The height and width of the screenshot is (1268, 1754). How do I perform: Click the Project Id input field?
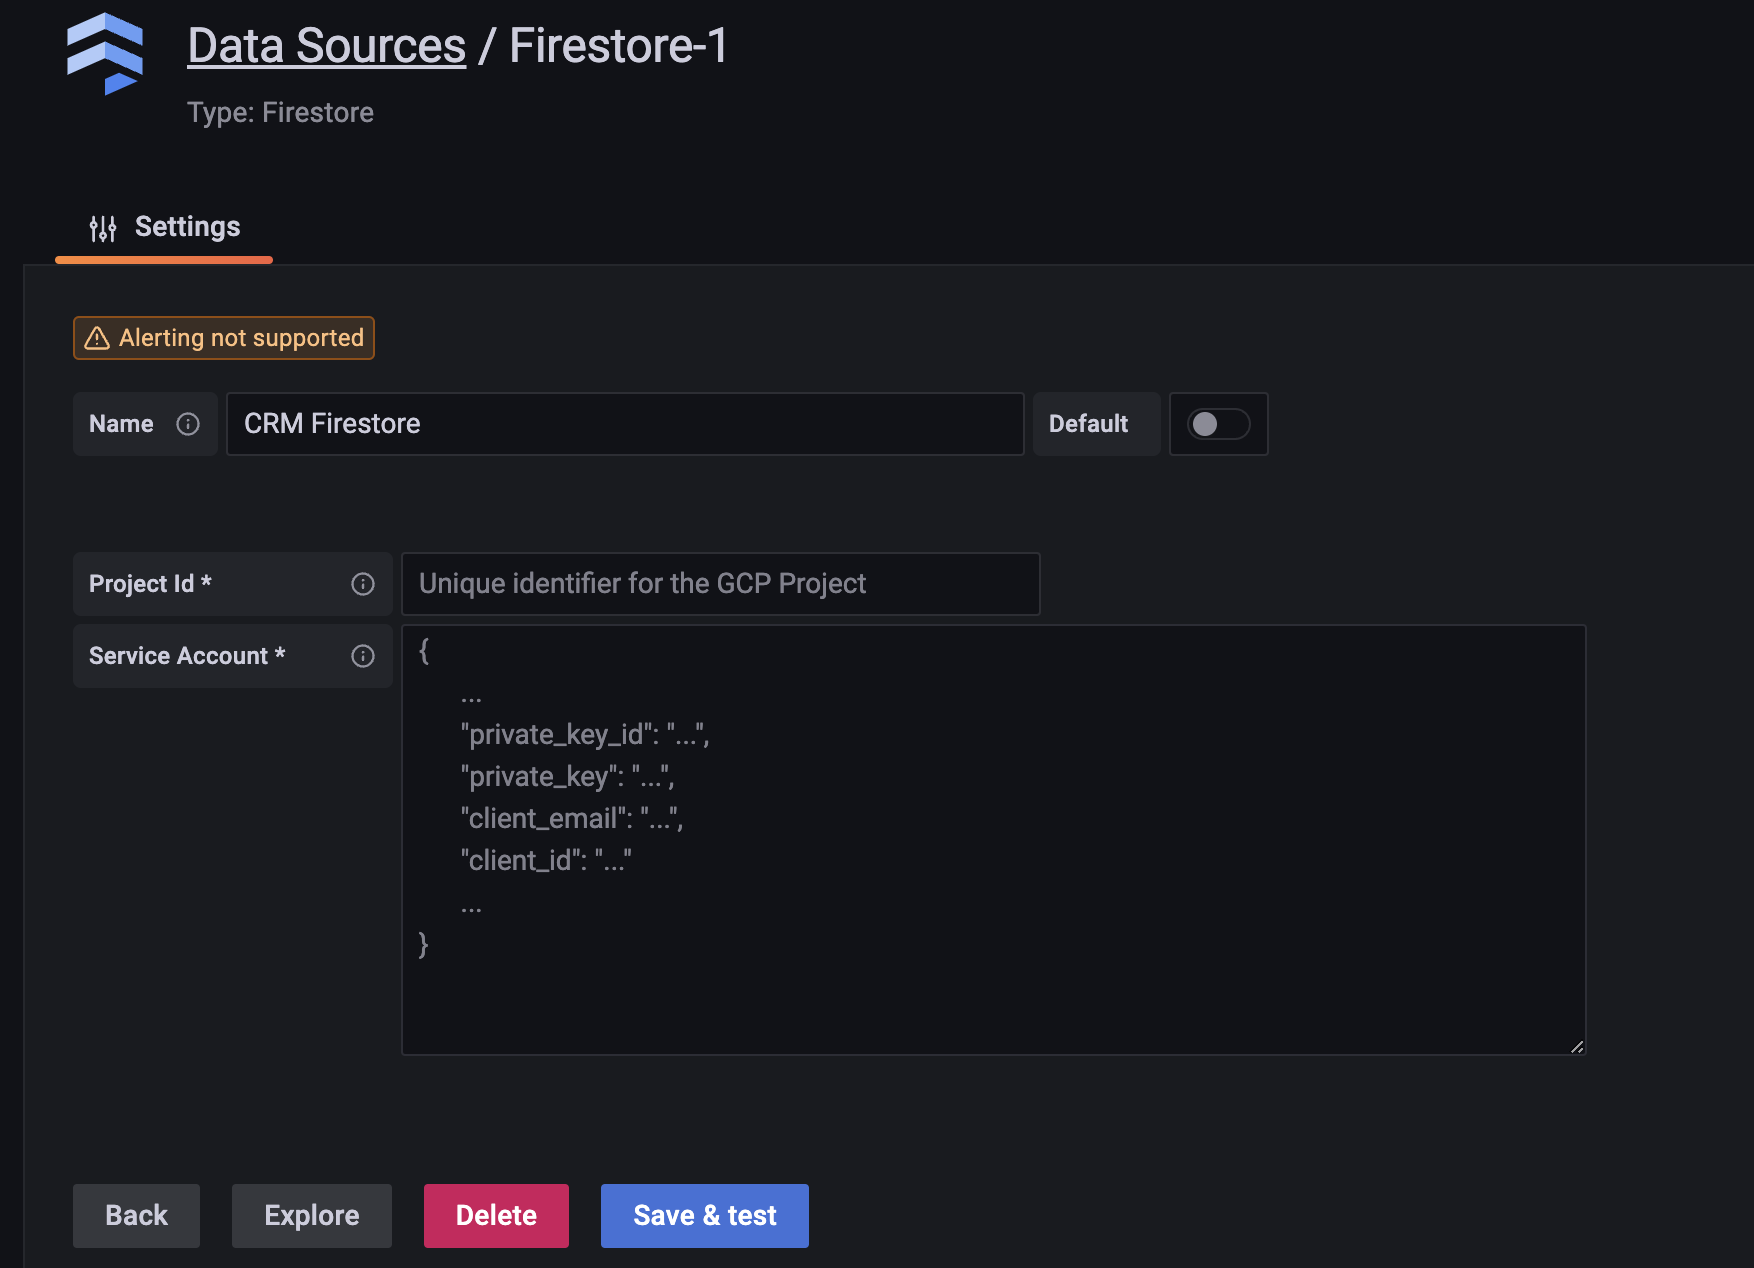tap(720, 584)
